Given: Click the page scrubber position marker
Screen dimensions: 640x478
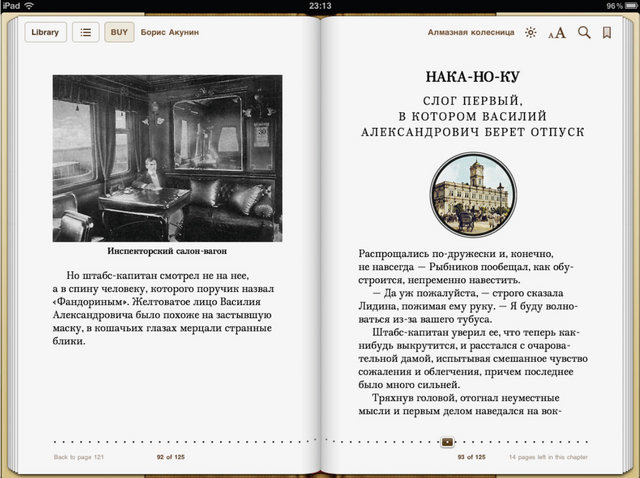Looking at the screenshot, I should click(447, 441).
